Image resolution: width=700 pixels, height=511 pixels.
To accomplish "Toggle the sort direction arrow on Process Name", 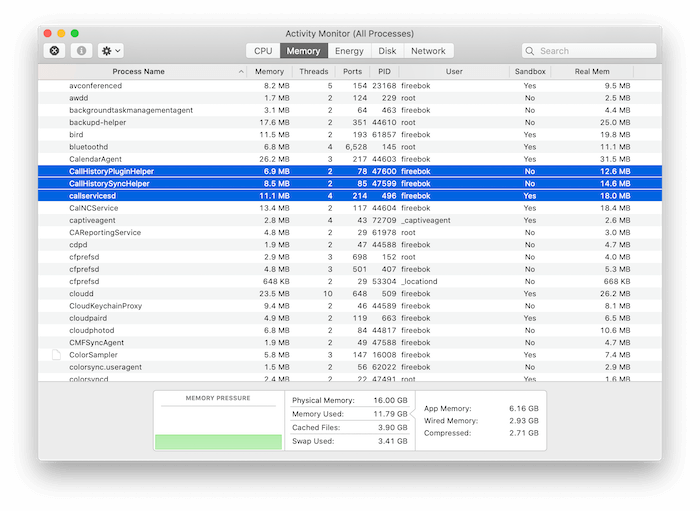I will point(241,71).
